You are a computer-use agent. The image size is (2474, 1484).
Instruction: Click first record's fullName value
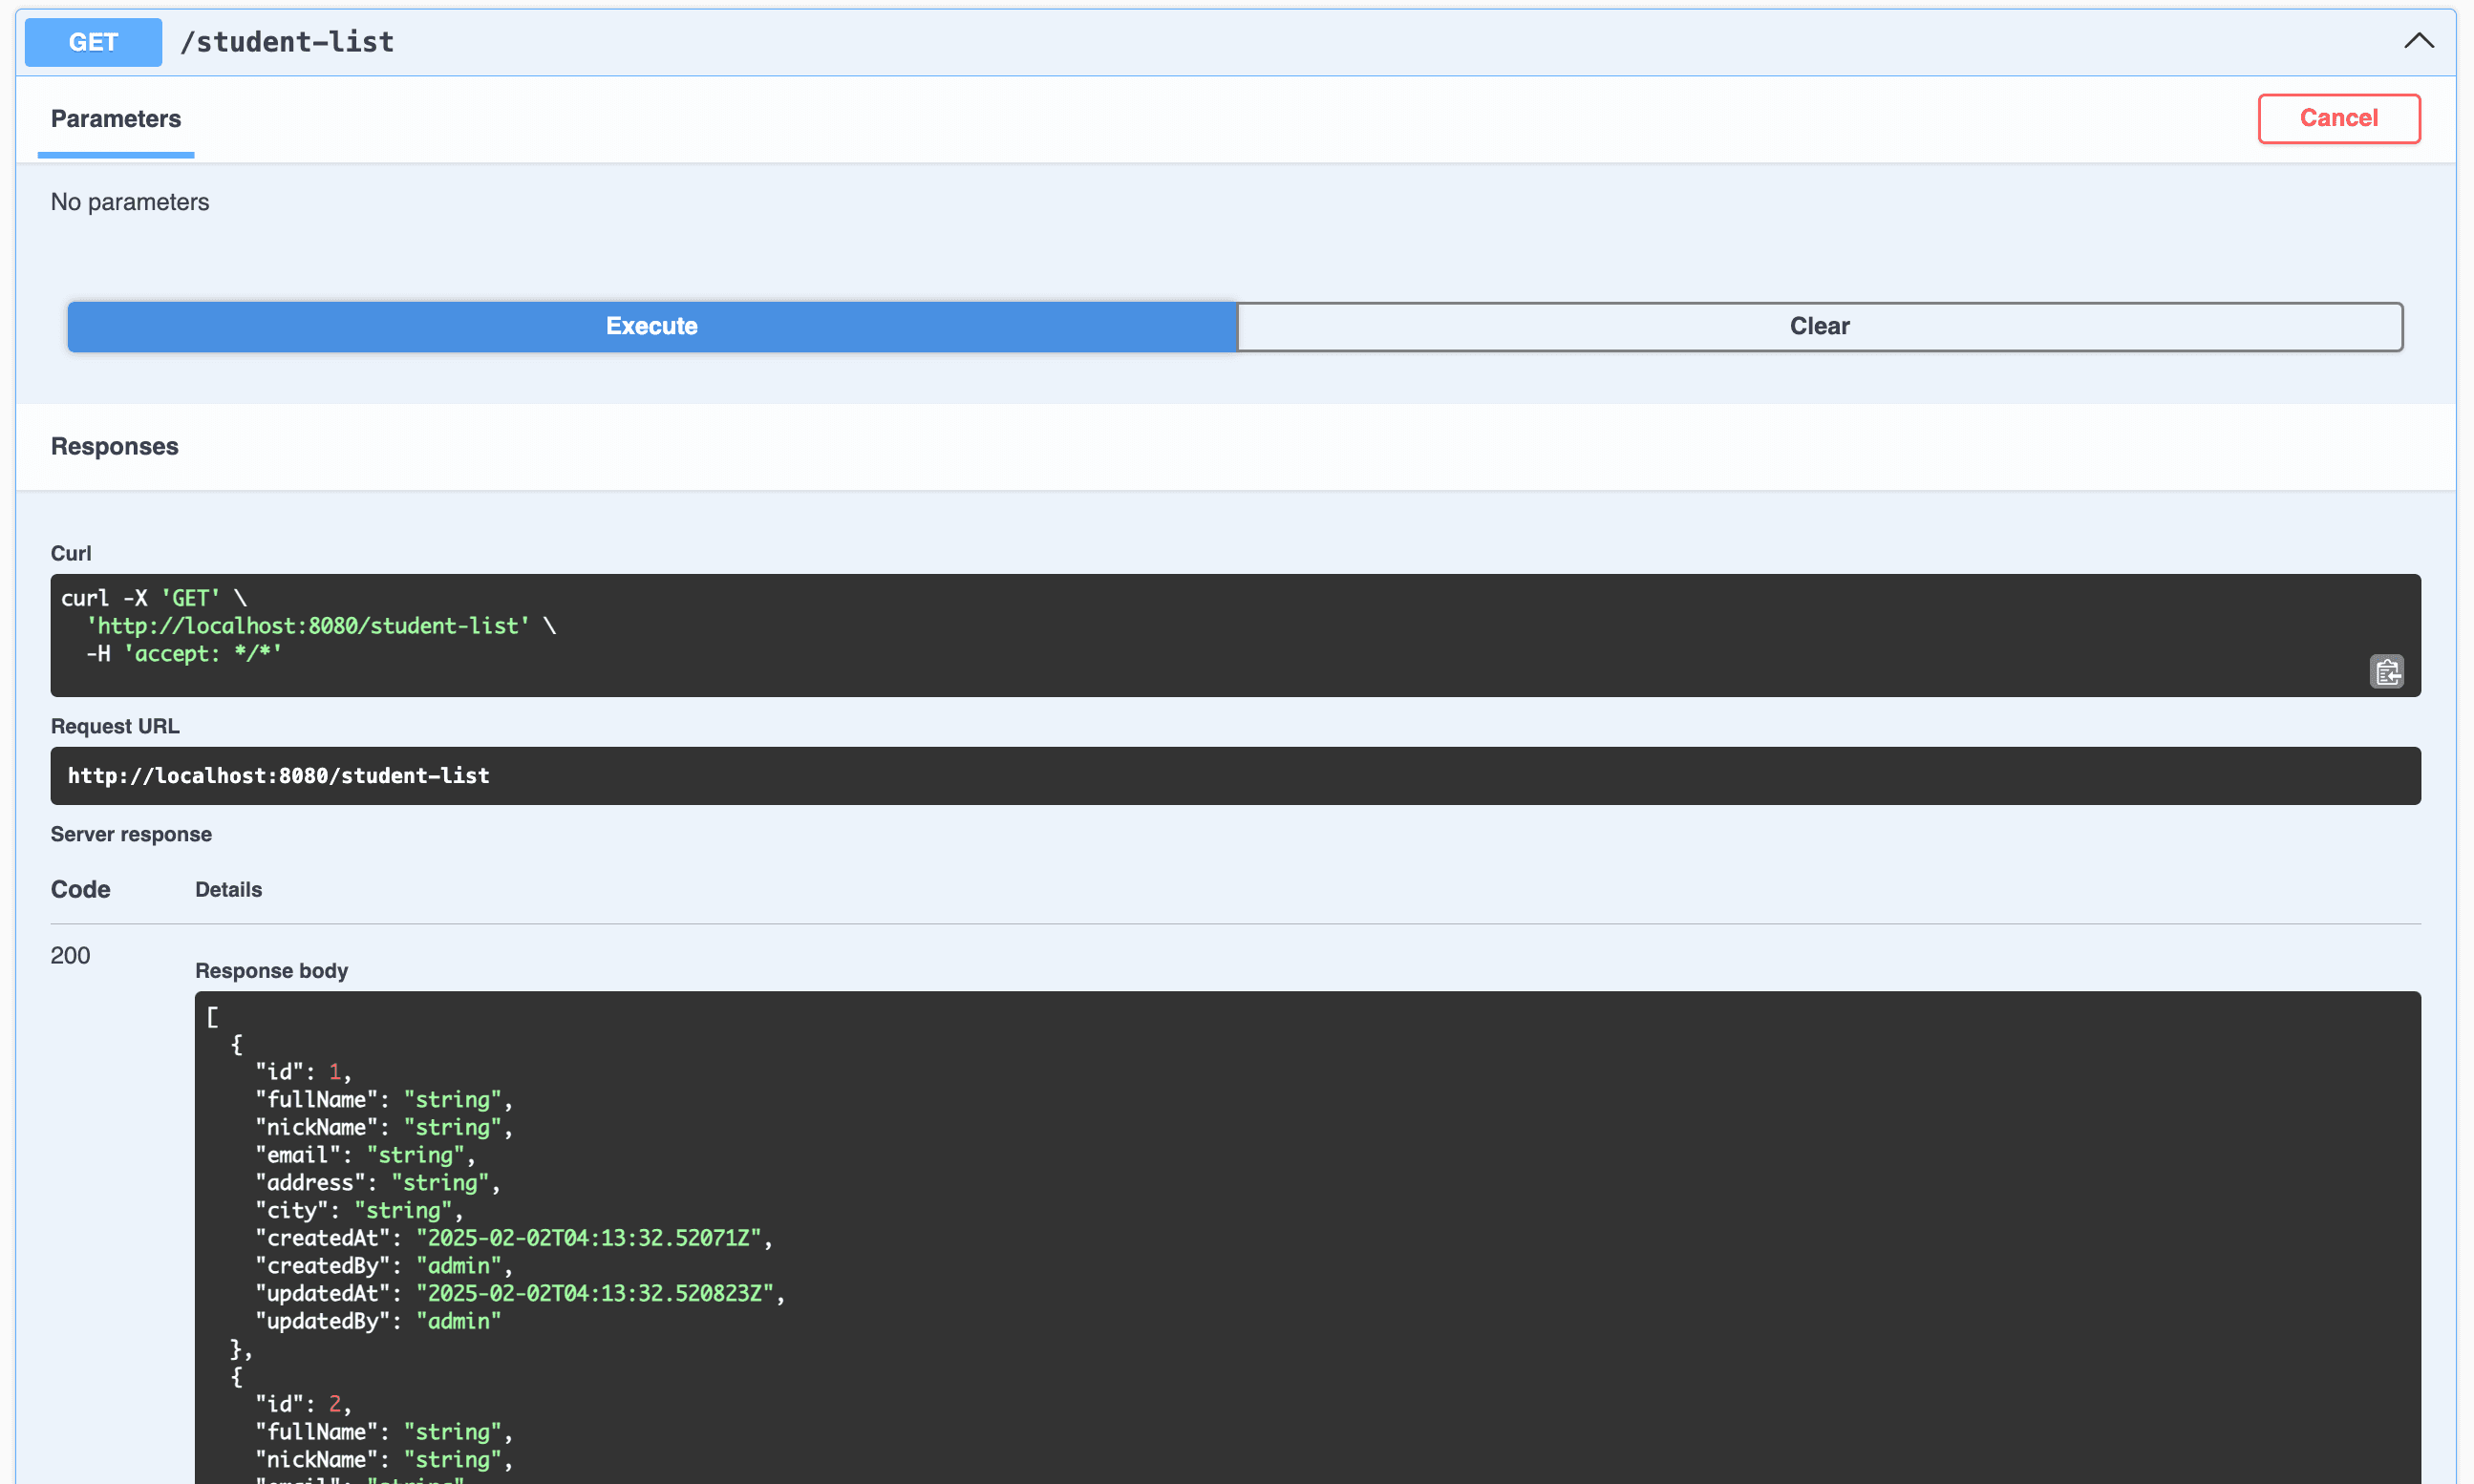pyautogui.click(x=452, y=1099)
